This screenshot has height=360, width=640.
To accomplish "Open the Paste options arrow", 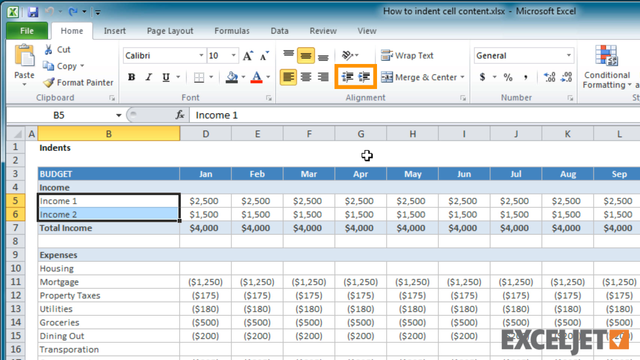I will click(24, 84).
